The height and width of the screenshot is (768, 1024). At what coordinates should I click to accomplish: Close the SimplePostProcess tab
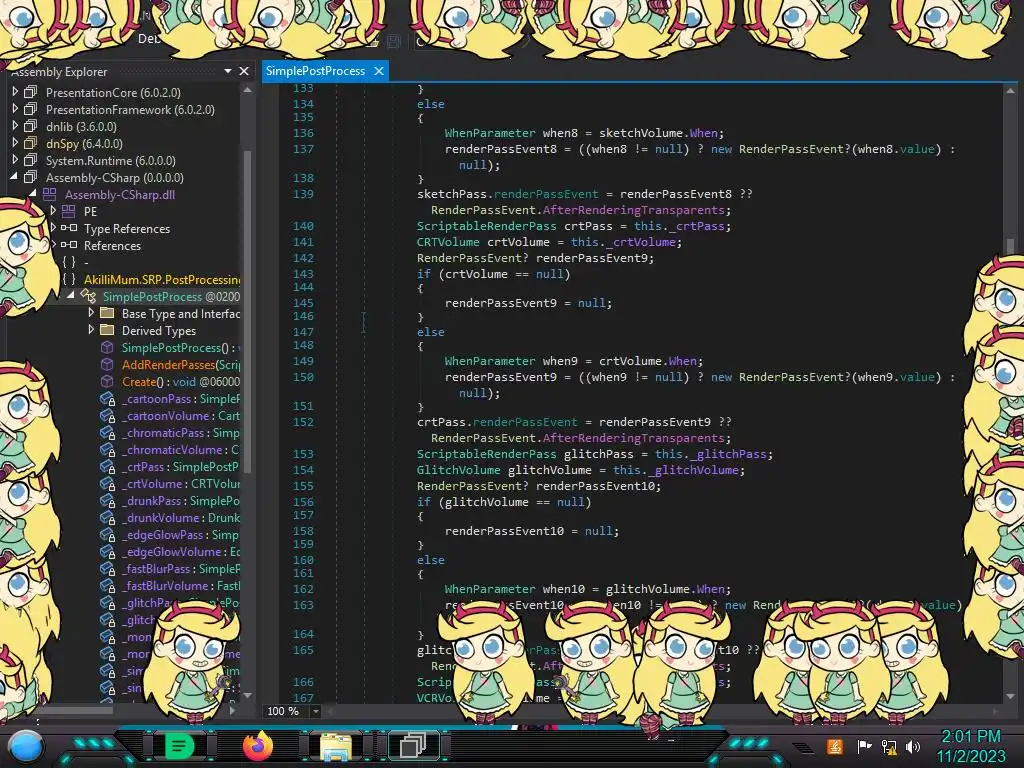[379, 71]
